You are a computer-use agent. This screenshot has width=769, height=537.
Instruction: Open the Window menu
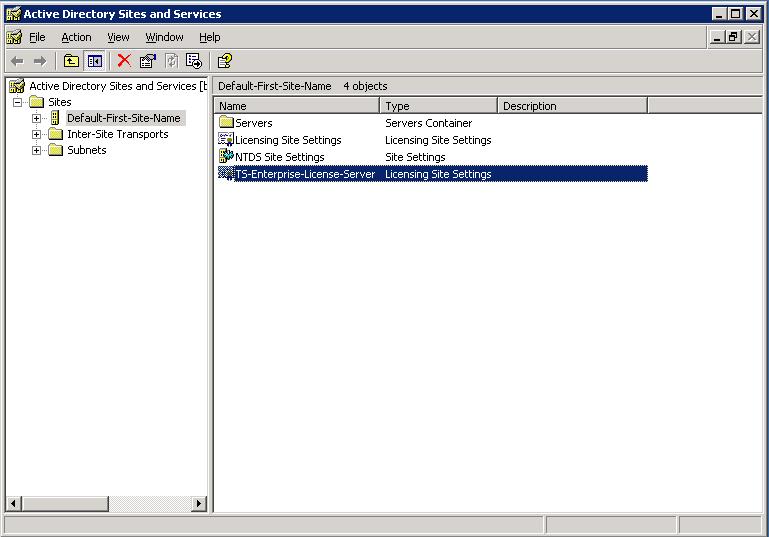pyautogui.click(x=164, y=37)
